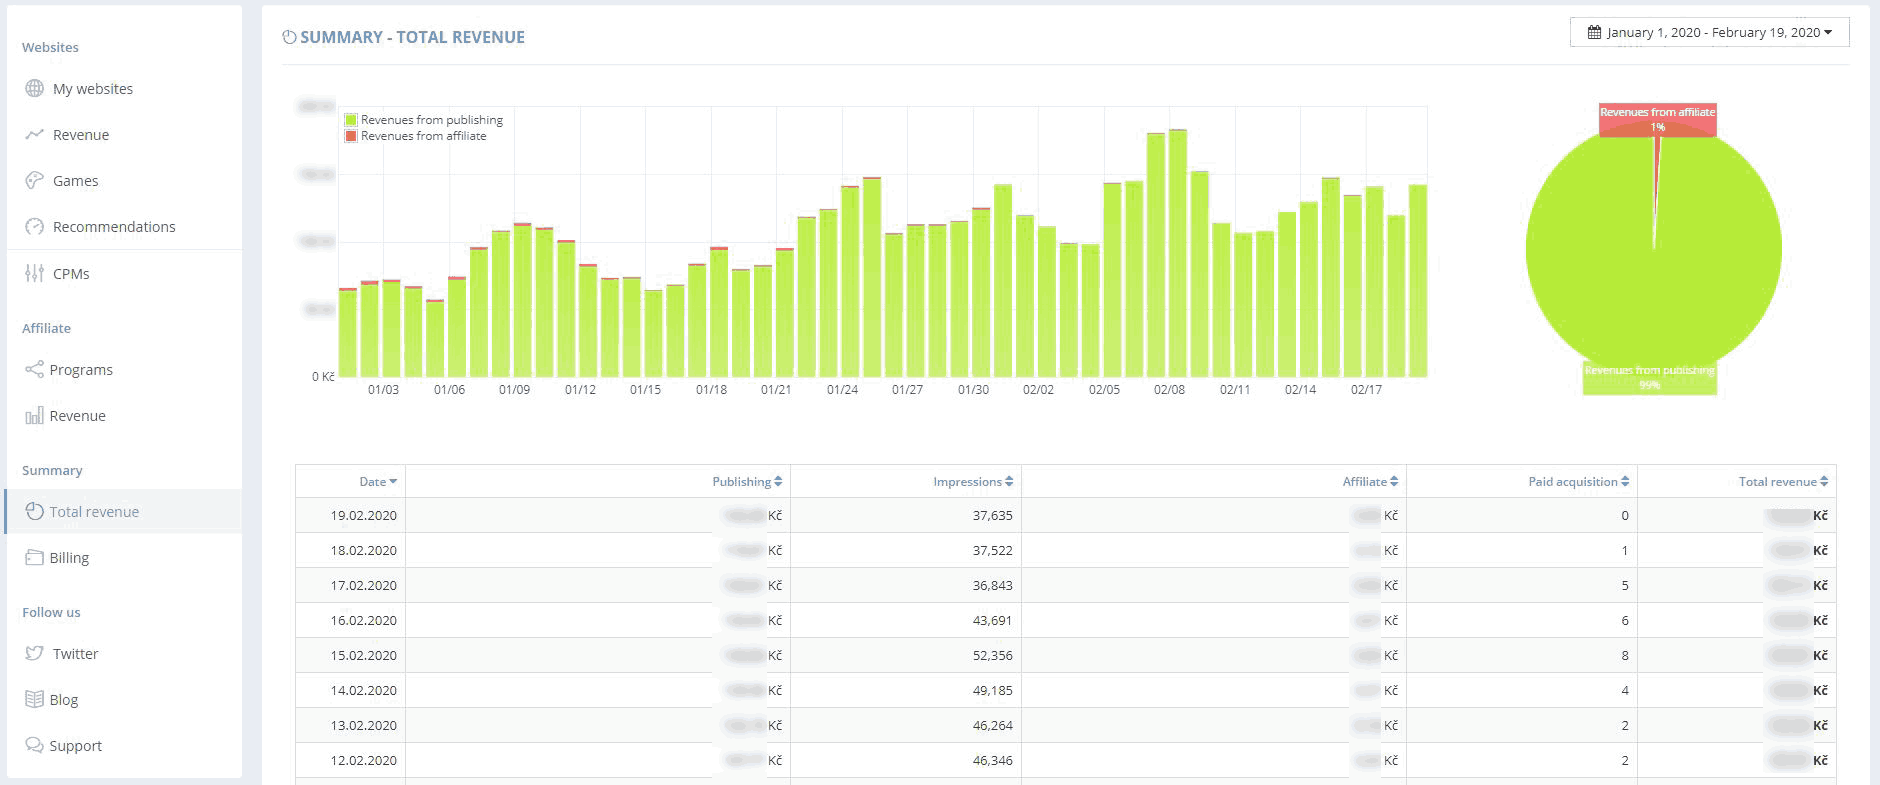This screenshot has width=1880, height=785.
Task: Click impressions value 46,346
Action: 992,760
